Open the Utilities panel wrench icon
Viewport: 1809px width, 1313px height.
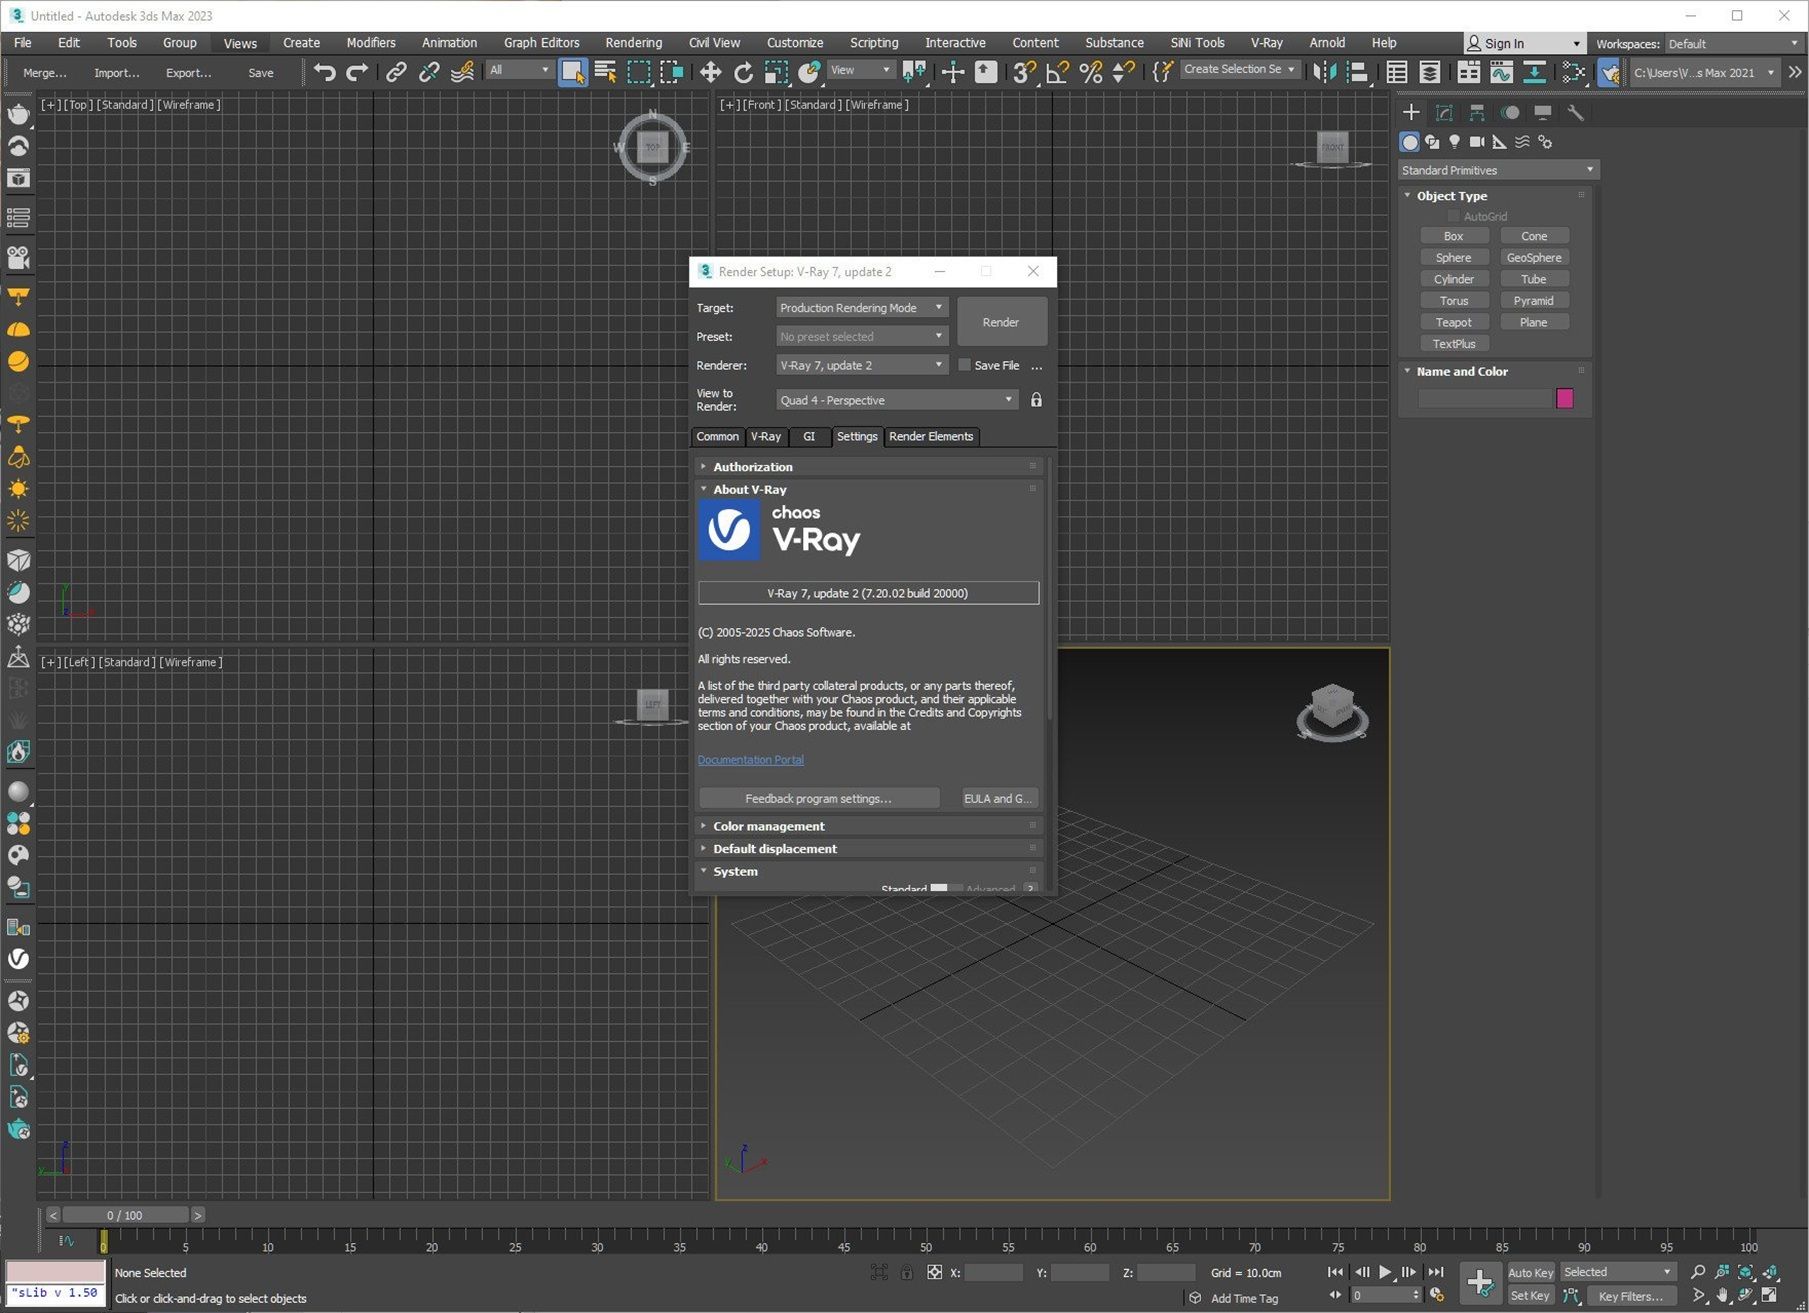point(1575,113)
